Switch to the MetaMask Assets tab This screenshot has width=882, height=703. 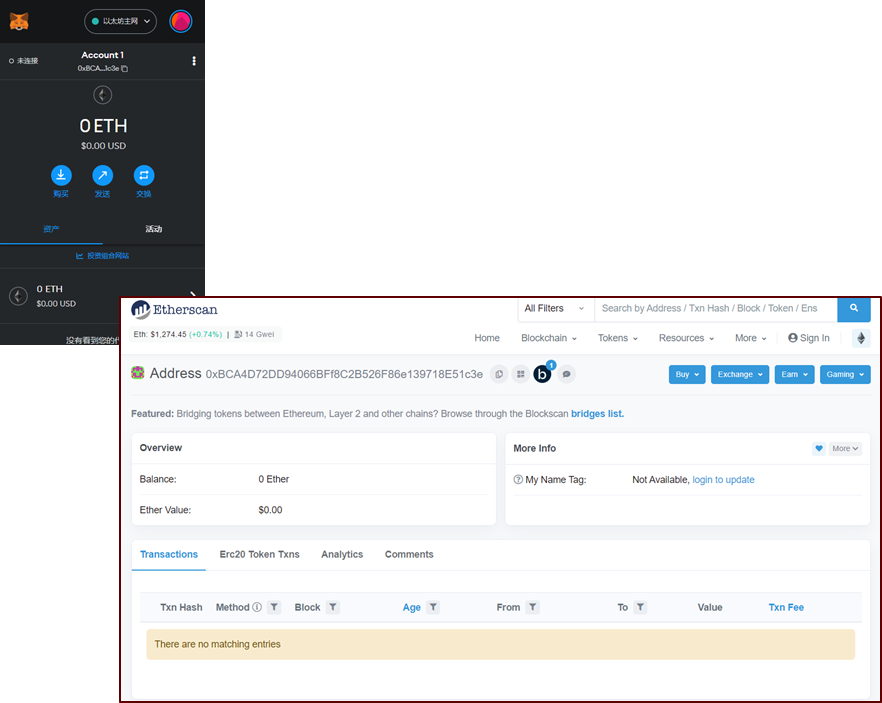point(51,229)
